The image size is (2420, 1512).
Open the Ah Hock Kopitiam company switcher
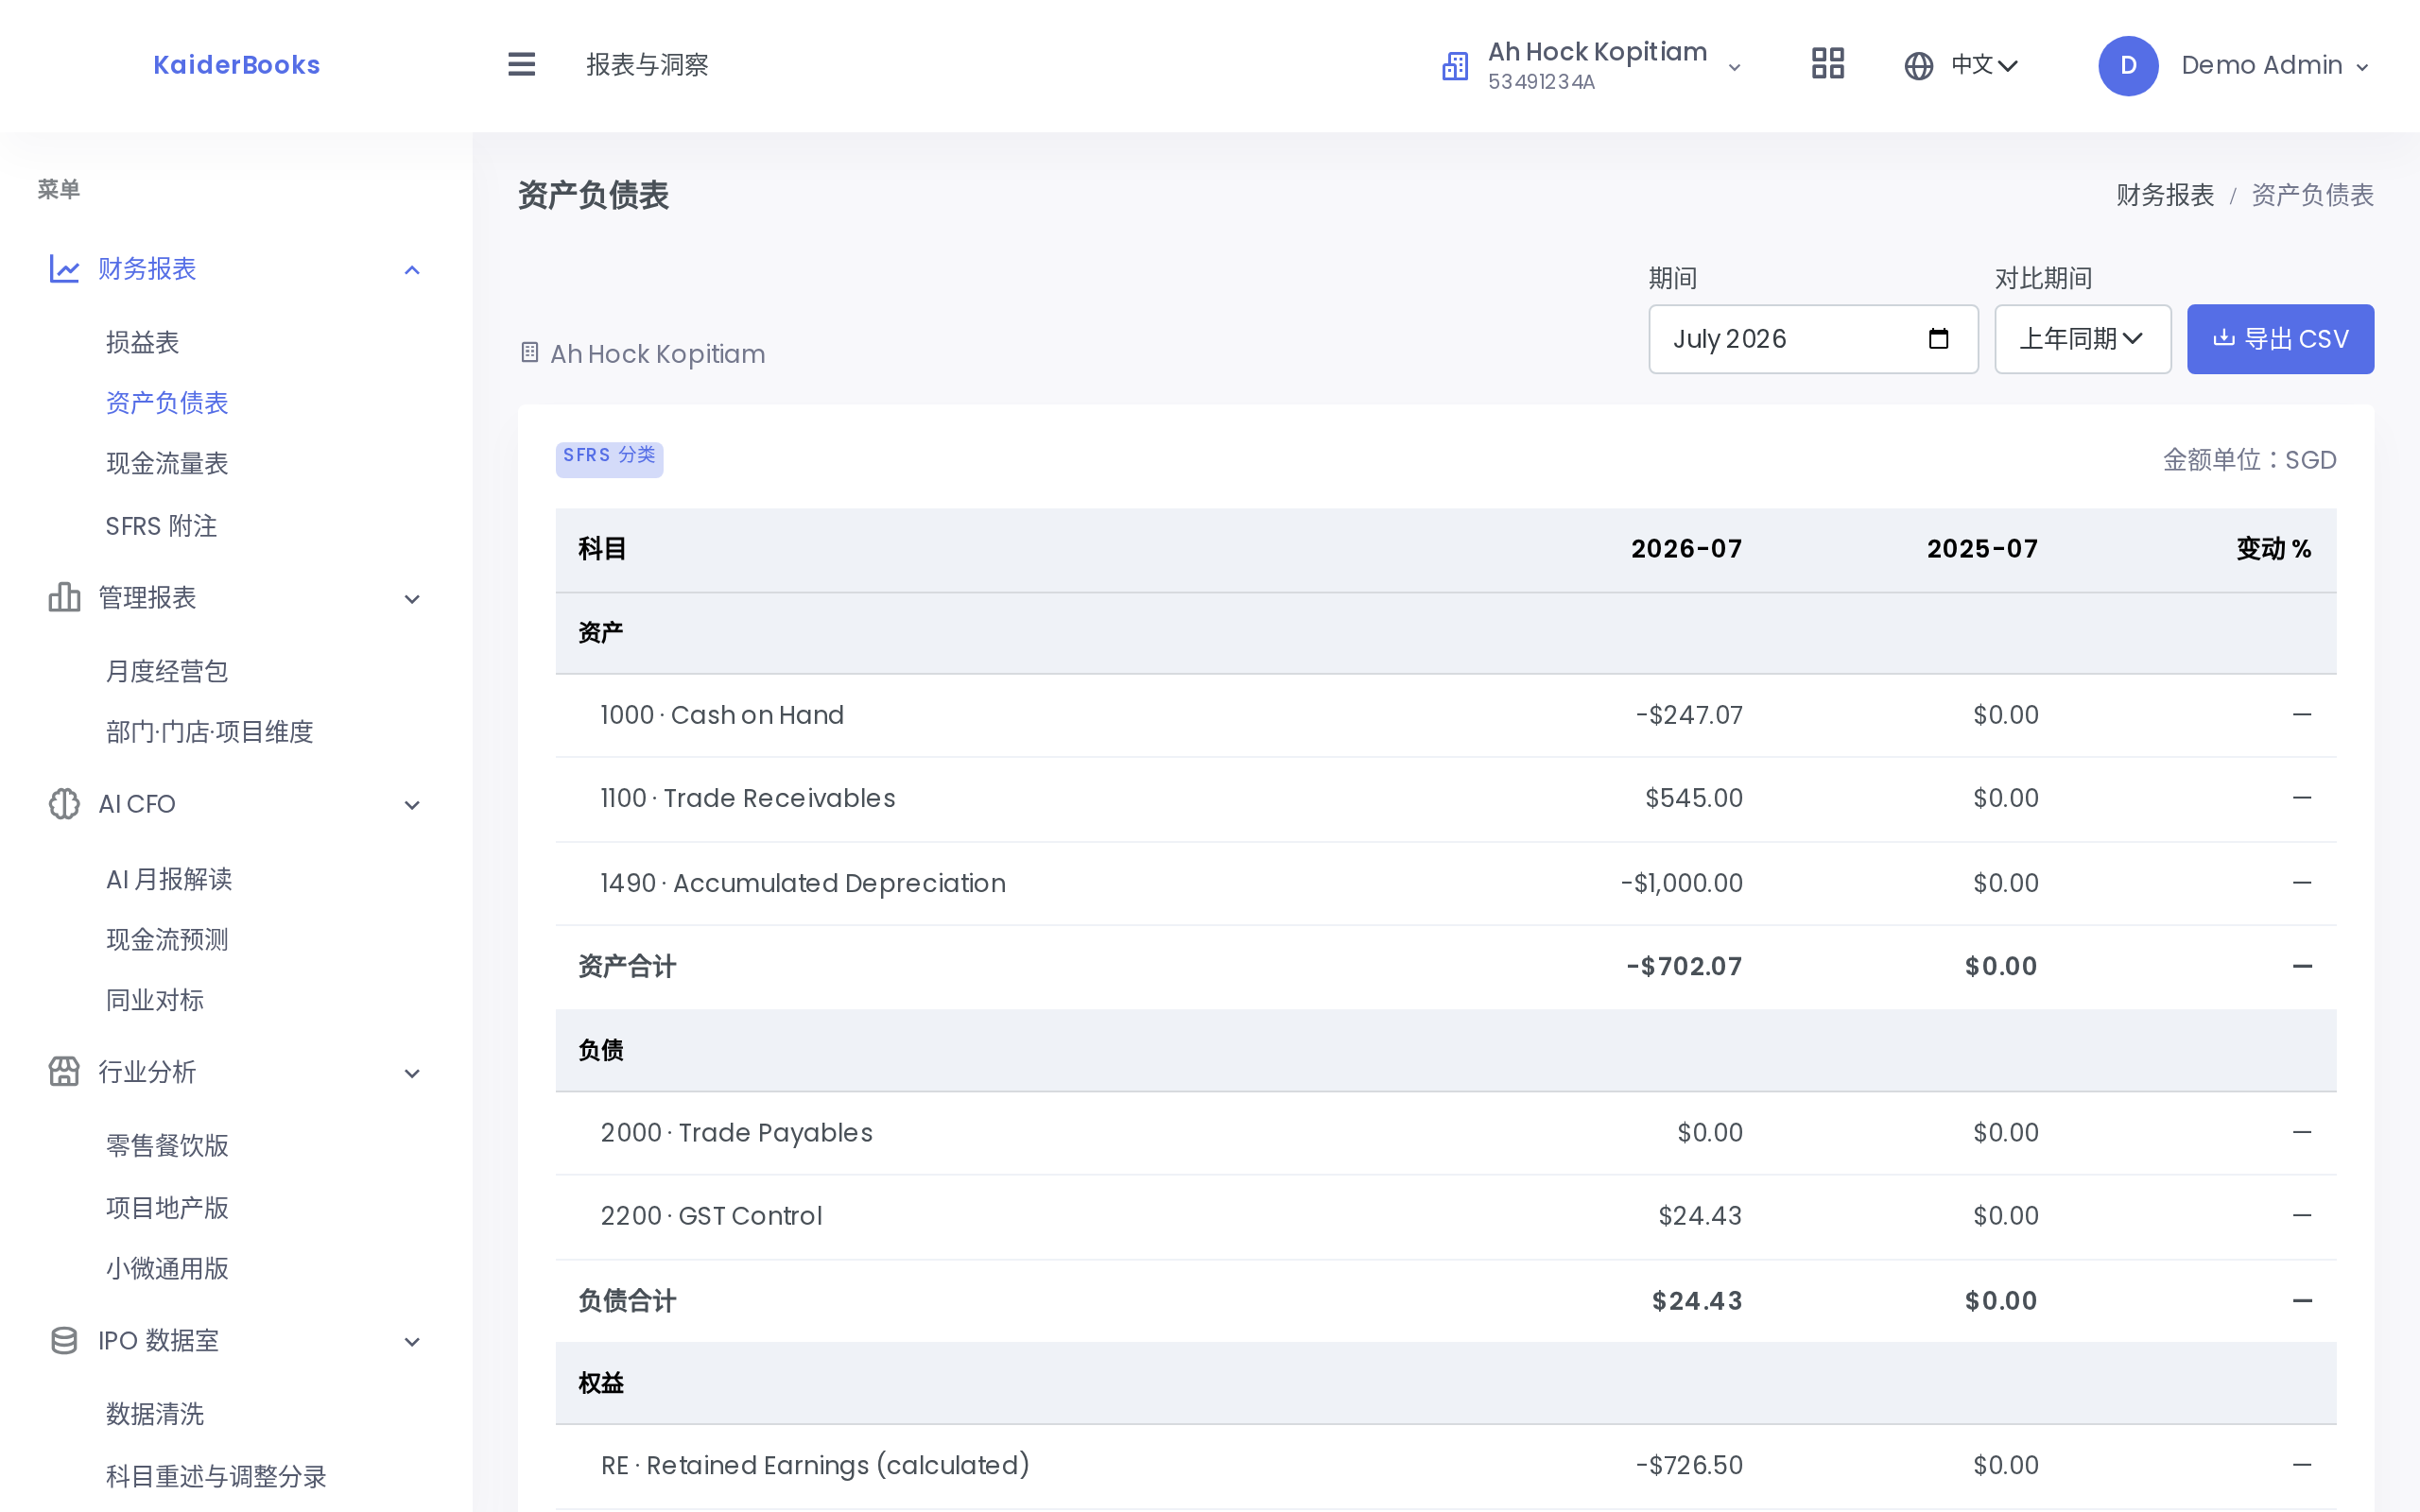[x=1592, y=66]
